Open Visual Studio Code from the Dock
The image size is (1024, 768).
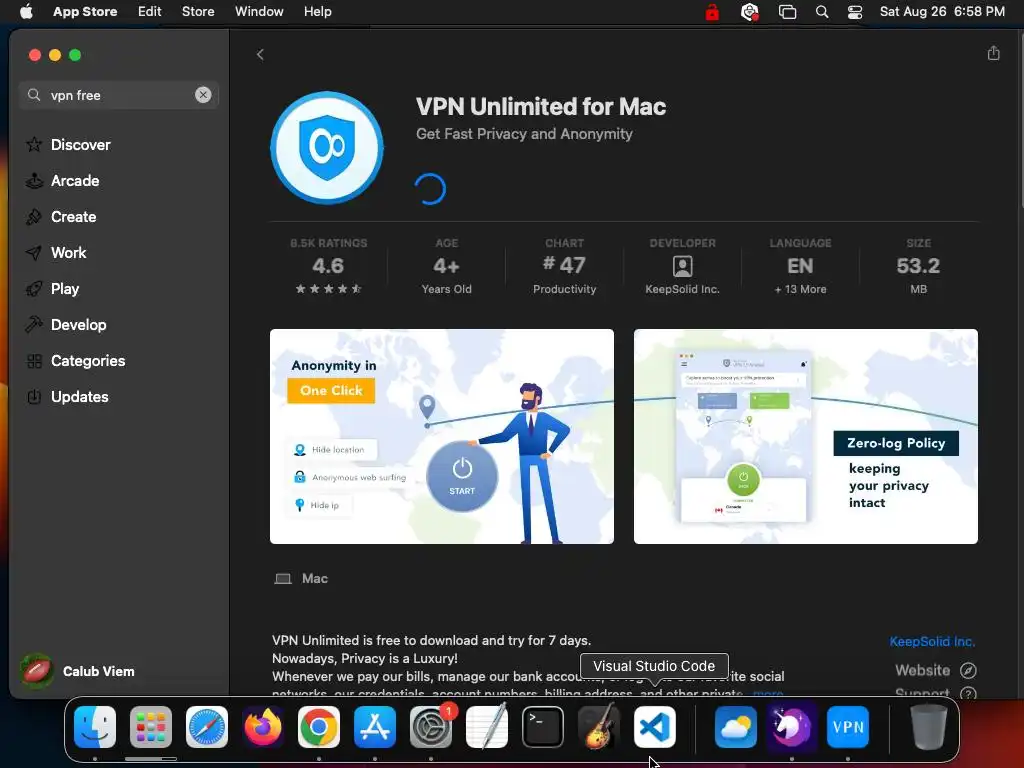point(654,727)
